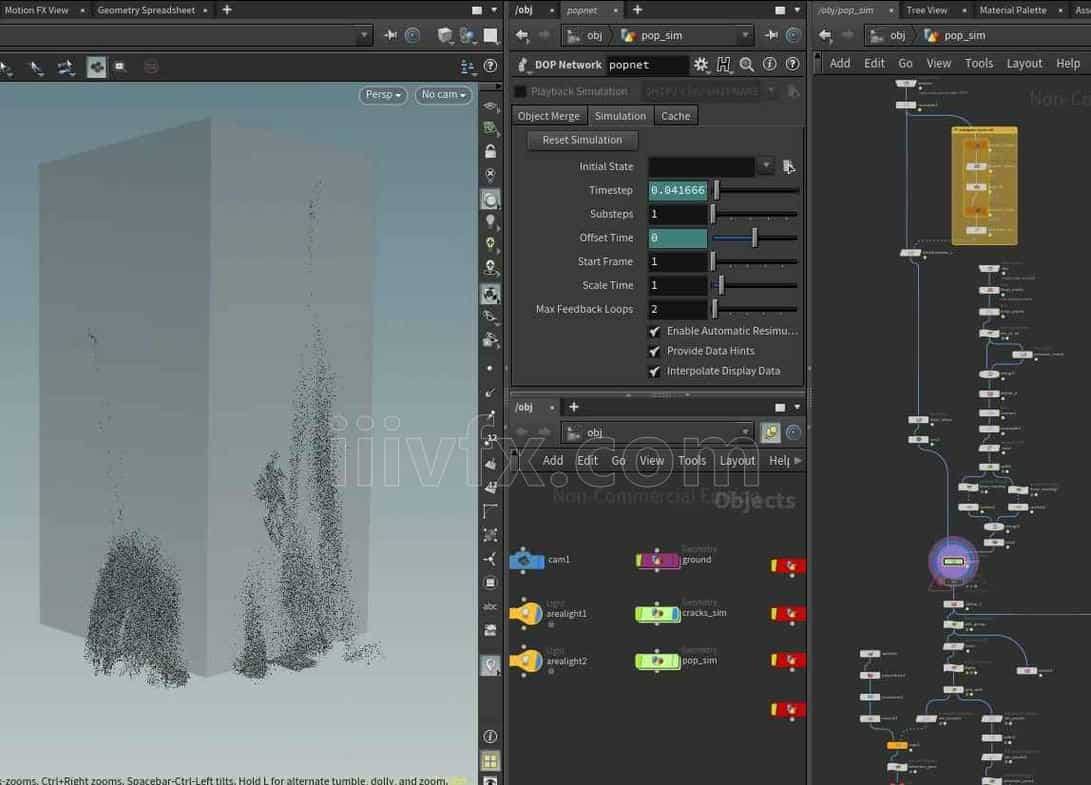
Task: Toggle the eye icon atop the viewport side toolbar
Action: point(491,106)
